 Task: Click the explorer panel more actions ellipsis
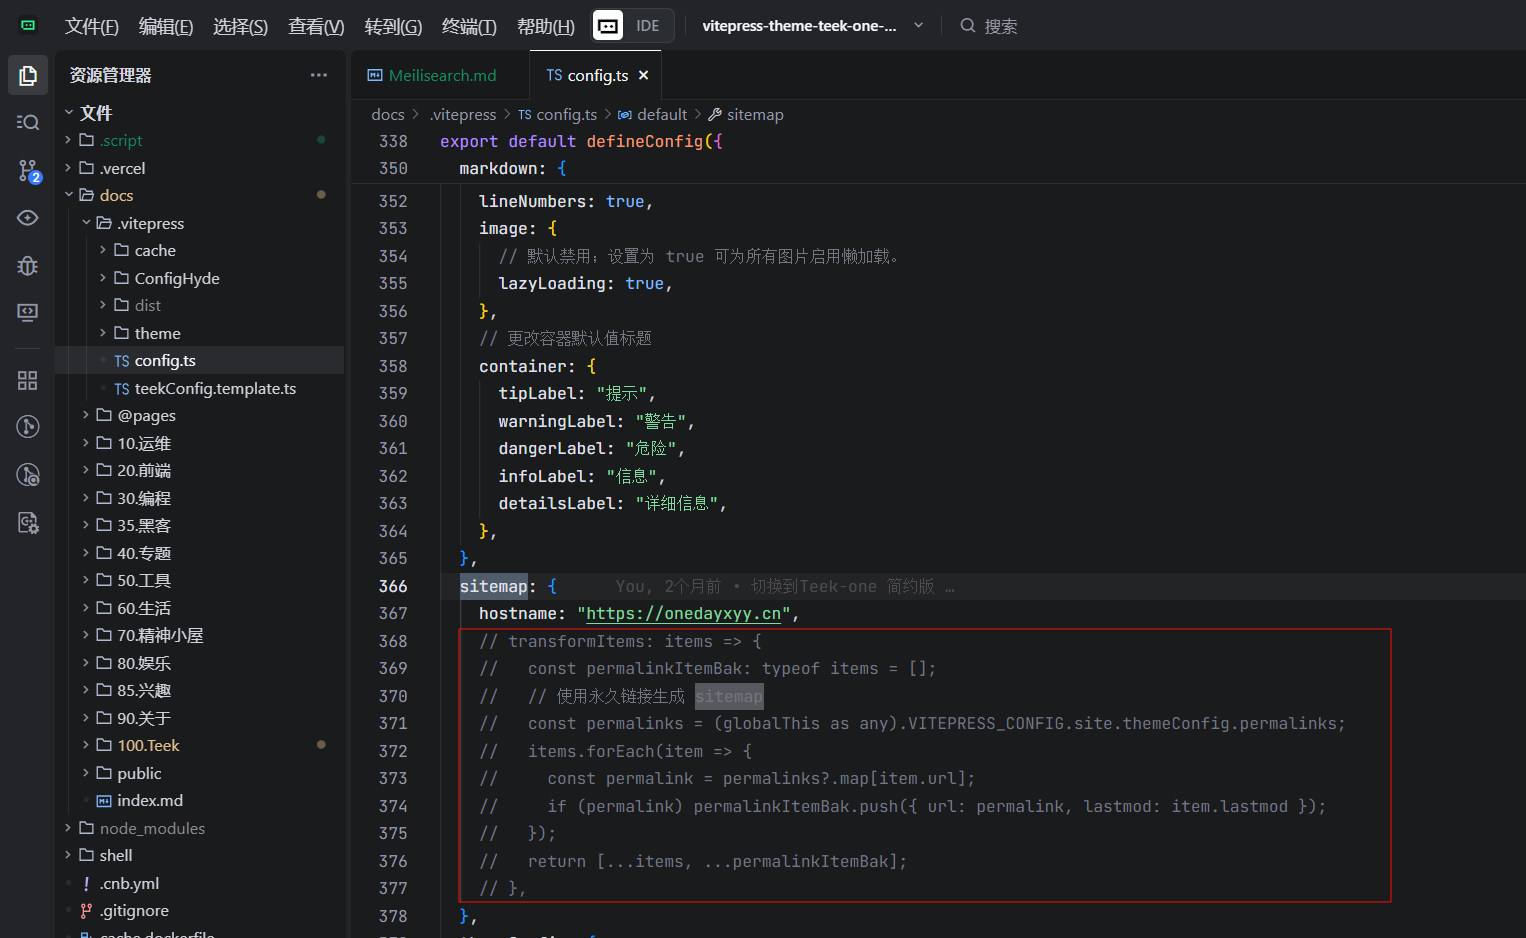318,75
